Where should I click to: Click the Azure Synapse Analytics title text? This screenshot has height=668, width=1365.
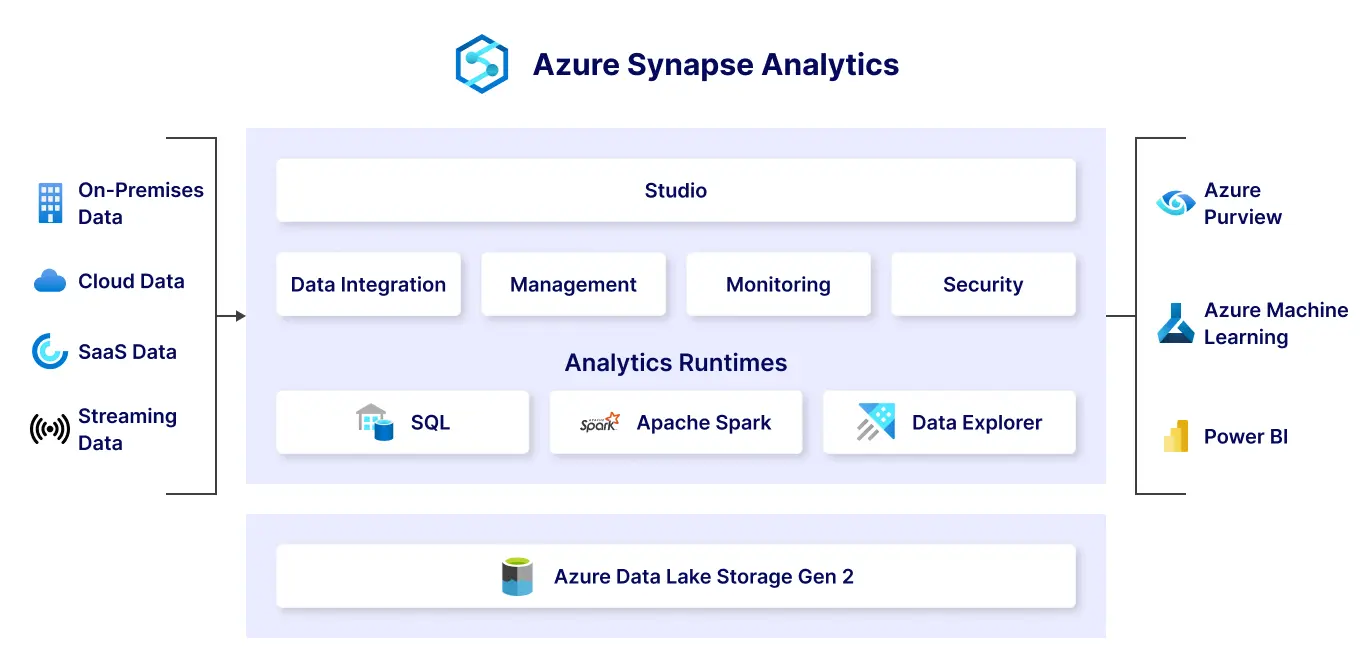click(x=715, y=64)
